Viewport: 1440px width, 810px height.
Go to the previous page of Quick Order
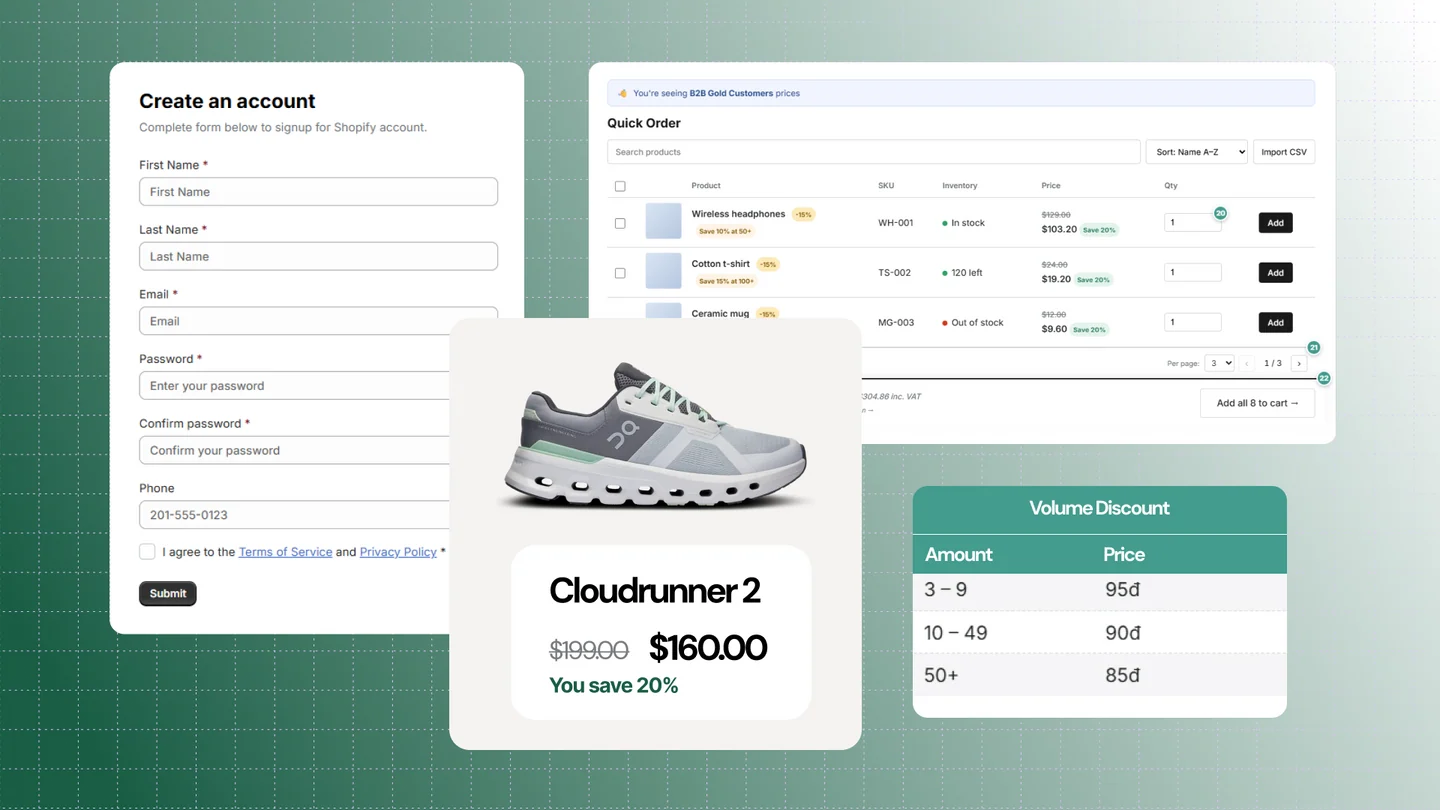tap(1247, 364)
